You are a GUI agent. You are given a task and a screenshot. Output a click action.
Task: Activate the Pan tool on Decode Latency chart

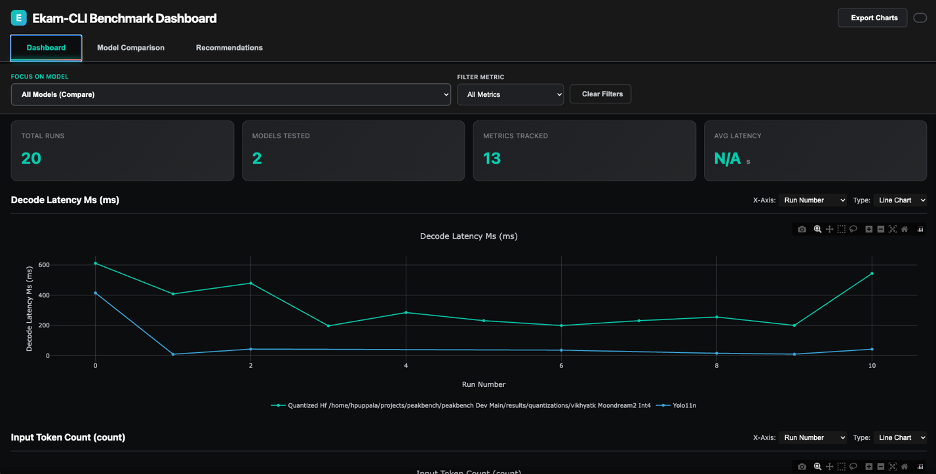point(829,229)
